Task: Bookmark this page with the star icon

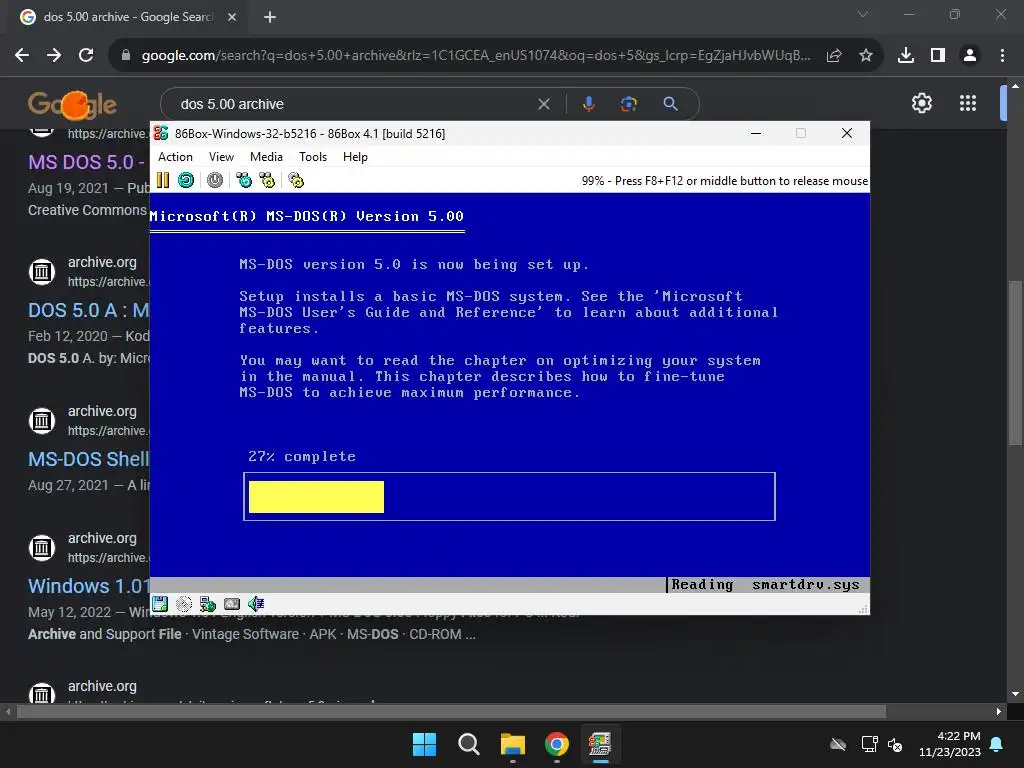Action: pos(866,56)
